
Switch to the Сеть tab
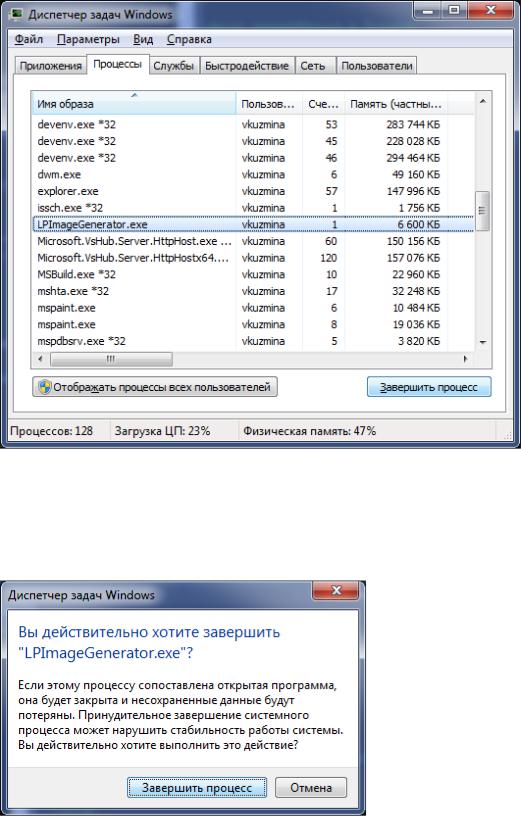[313, 66]
